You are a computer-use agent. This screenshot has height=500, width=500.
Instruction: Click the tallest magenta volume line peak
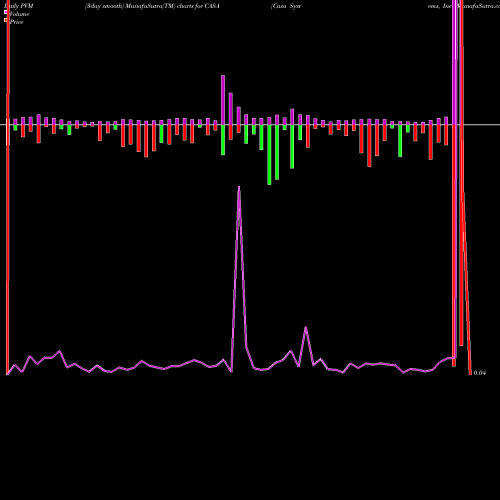[239, 188]
